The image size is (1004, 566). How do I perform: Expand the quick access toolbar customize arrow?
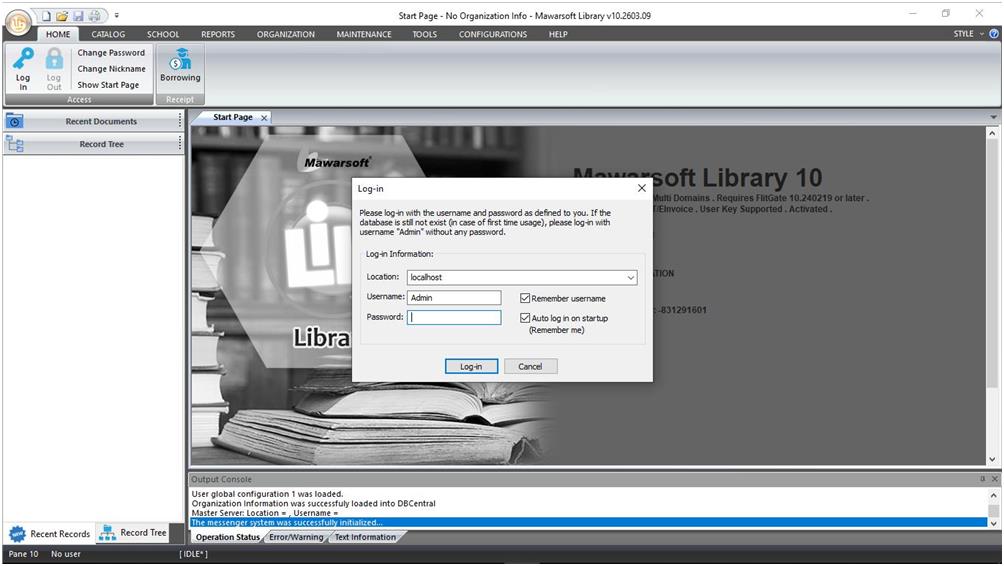coord(116,16)
